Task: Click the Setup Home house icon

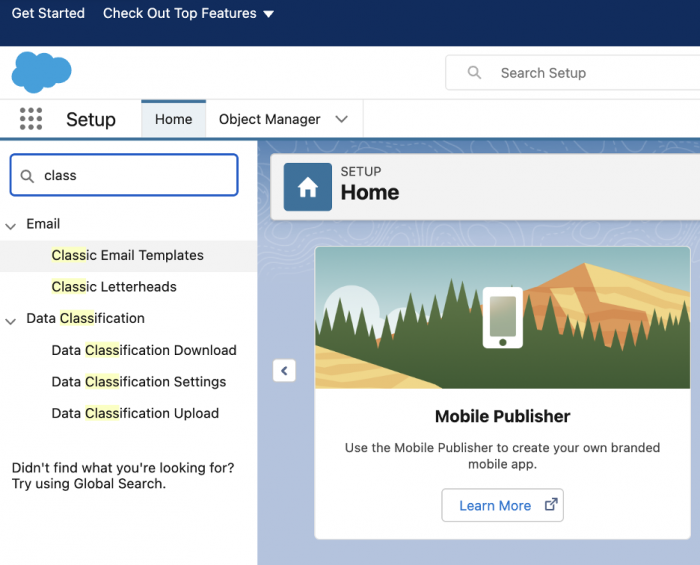Action: click(308, 187)
